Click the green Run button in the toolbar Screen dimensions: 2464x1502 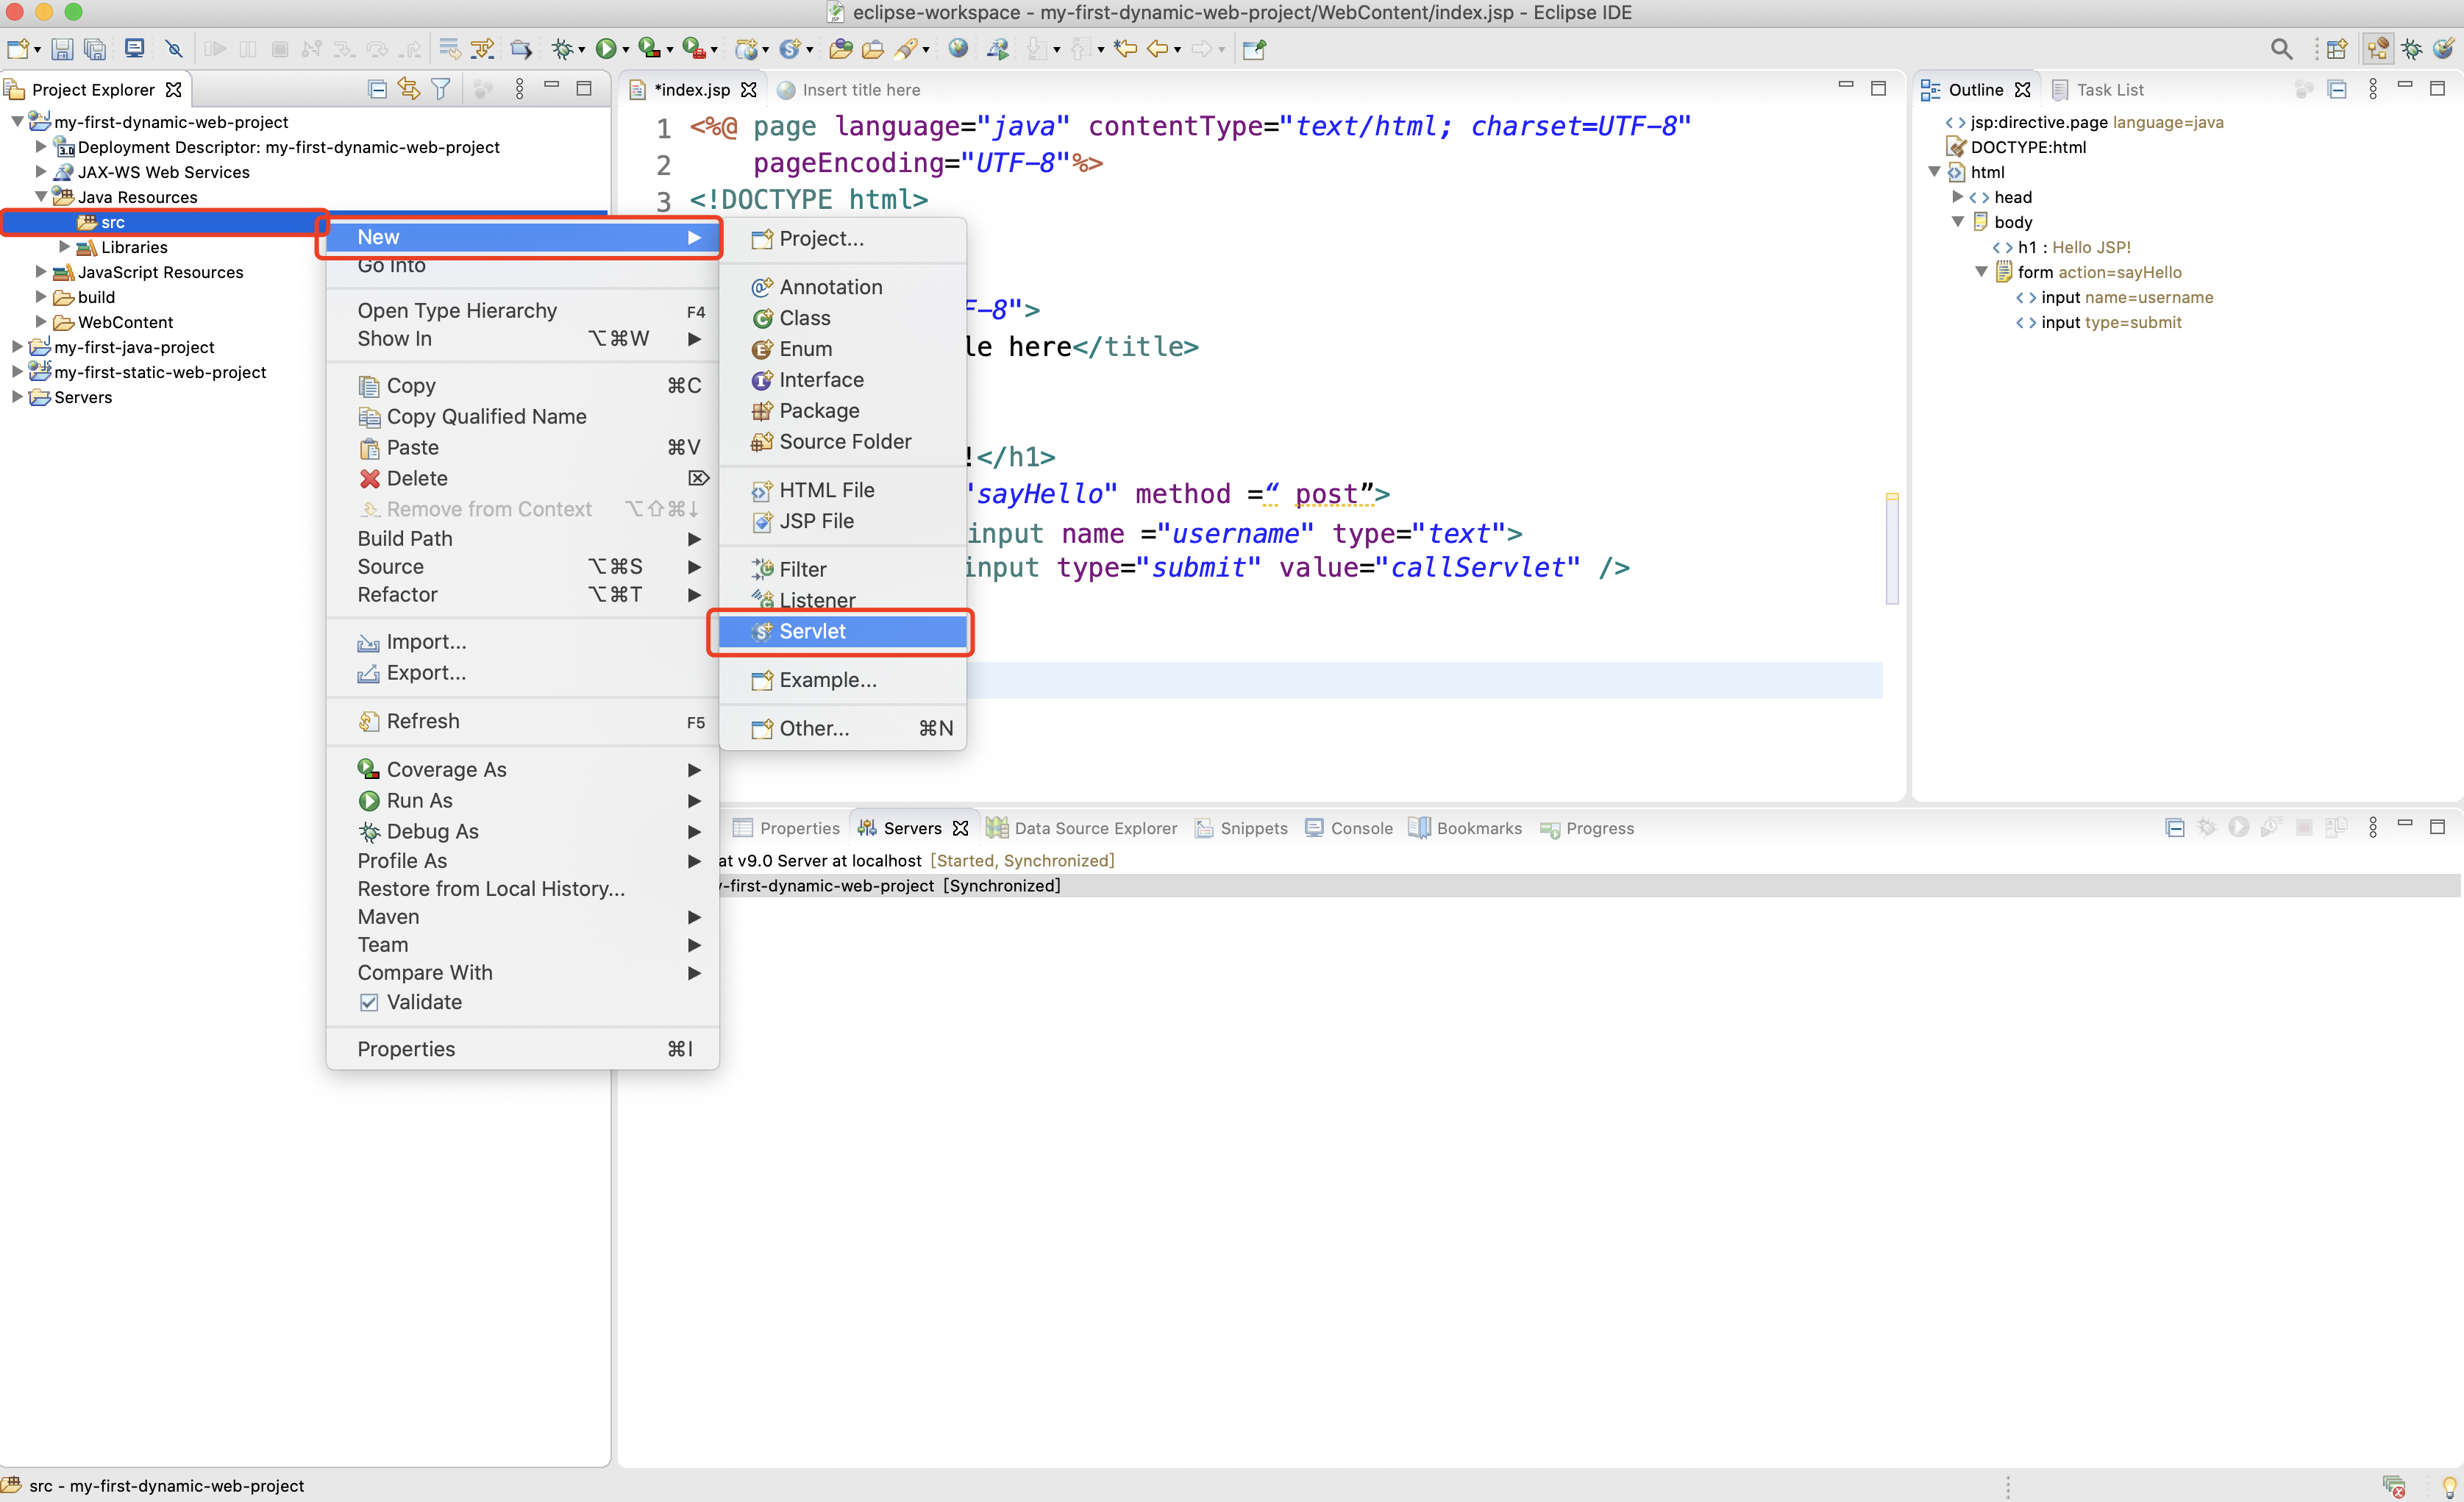(605, 48)
